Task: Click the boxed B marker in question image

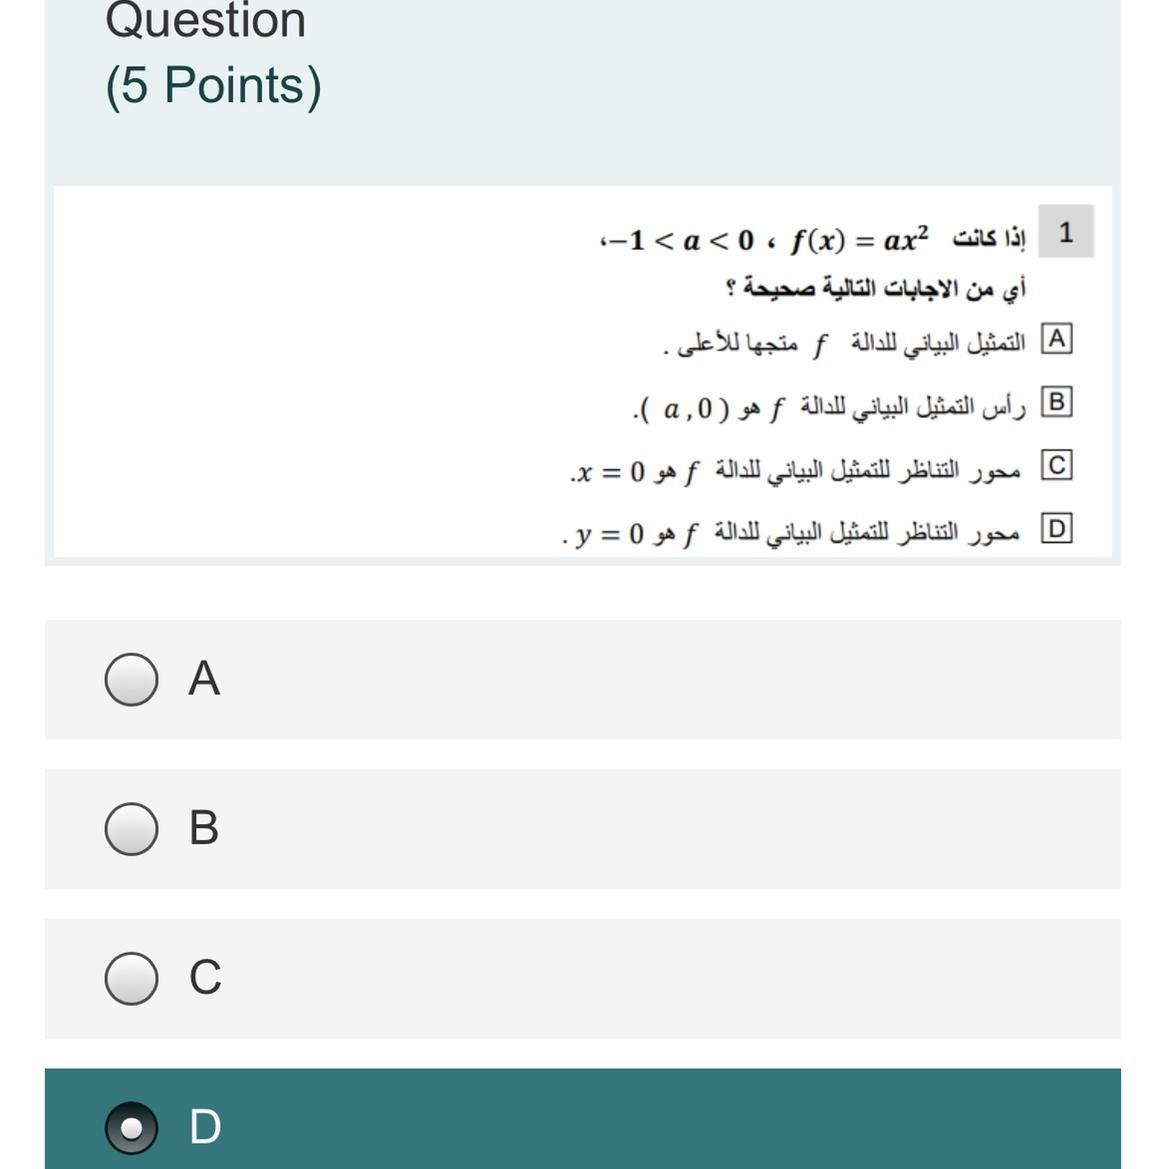Action: (1057, 403)
